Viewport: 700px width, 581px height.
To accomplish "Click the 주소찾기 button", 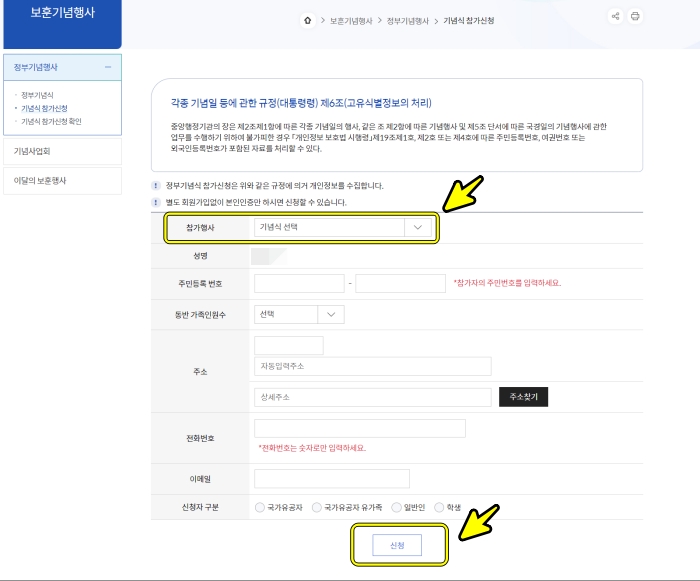I will [x=523, y=397].
